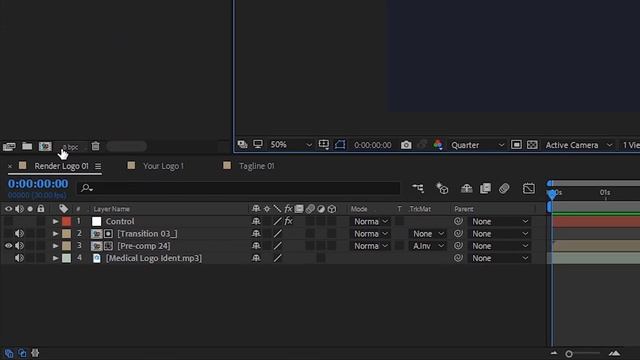
Task: Open blending Mode dropdown for Pre-comp 24
Action: (x=371, y=246)
